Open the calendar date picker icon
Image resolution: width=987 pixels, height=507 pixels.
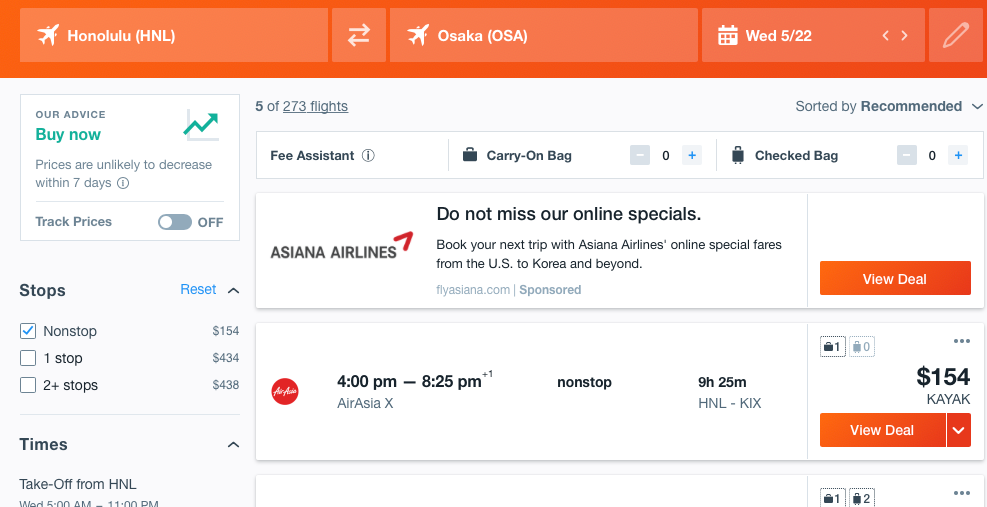coord(728,35)
